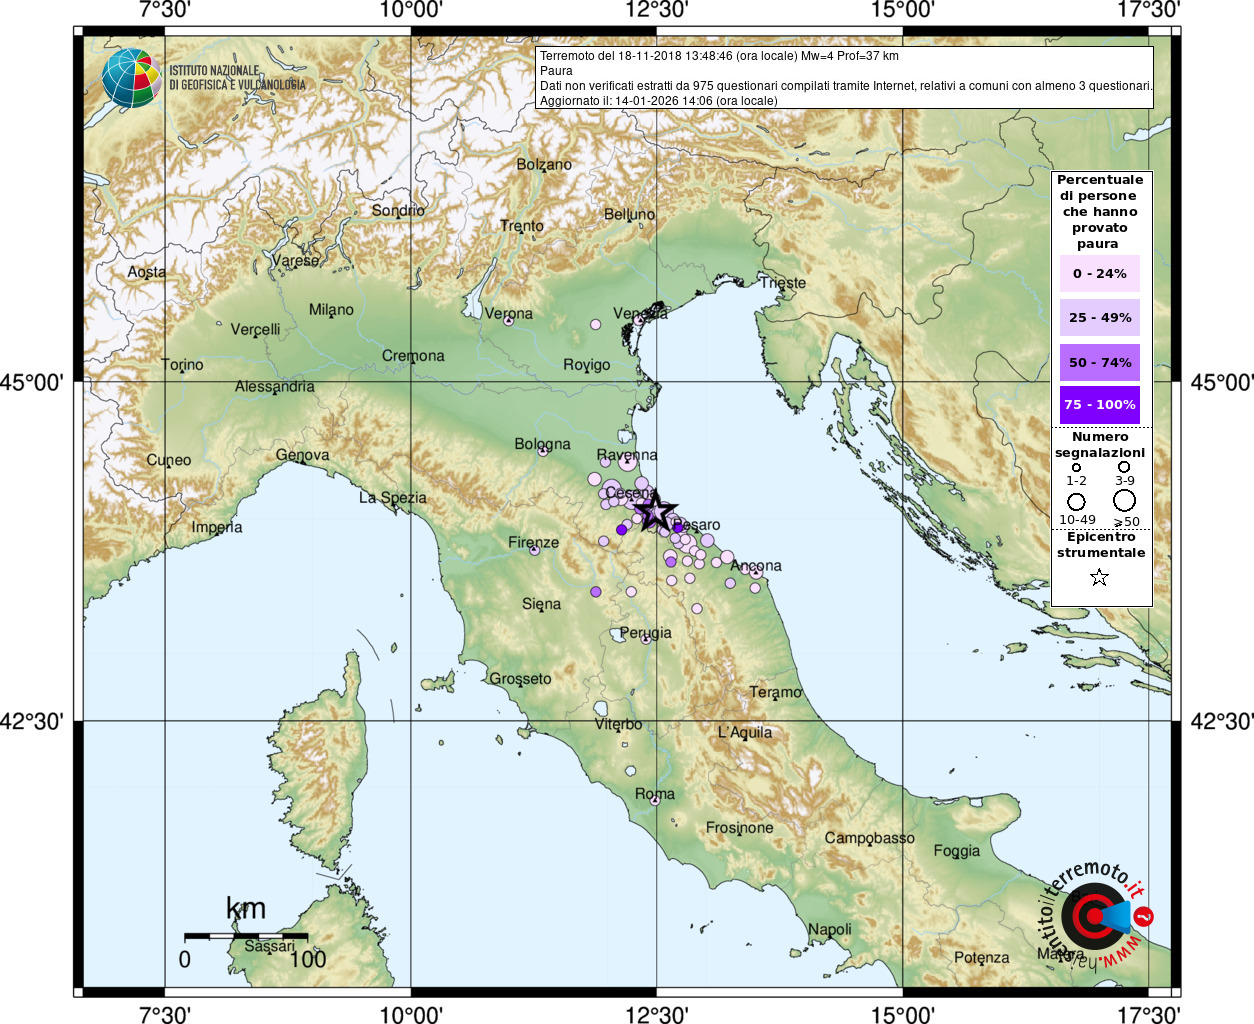Click the Trento city label
1254x1024 pixels.
(x=522, y=226)
